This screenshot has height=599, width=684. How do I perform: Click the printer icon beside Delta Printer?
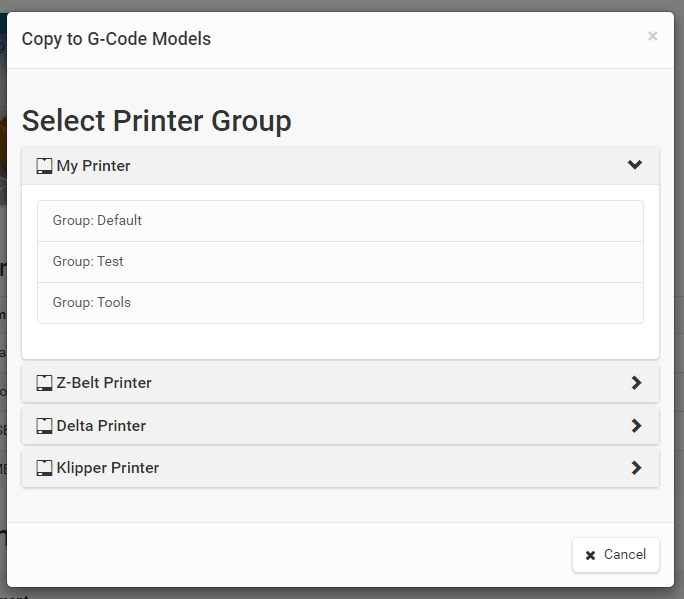pos(44,426)
